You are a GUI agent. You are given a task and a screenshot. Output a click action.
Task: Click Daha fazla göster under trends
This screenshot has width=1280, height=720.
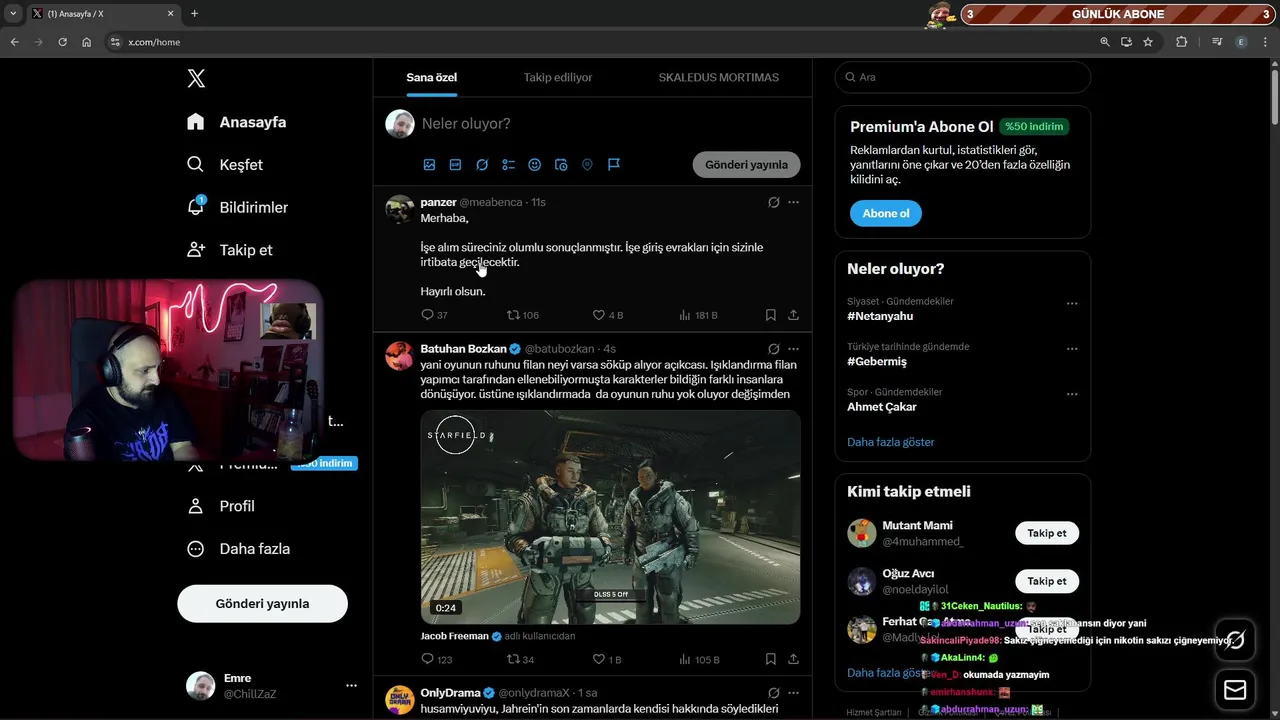coord(891,442)
